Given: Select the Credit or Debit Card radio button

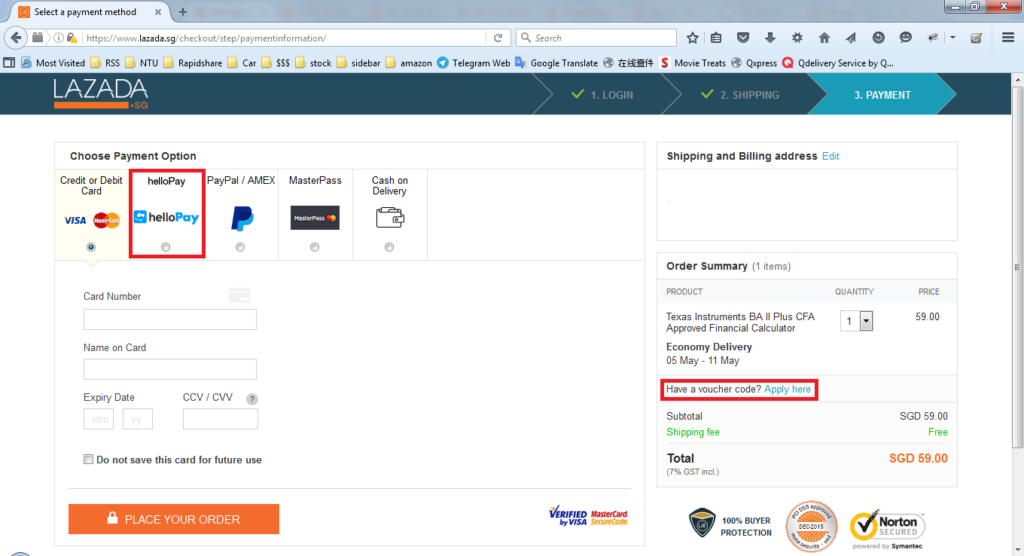Looking at the screenshot, I should point(91,247).
